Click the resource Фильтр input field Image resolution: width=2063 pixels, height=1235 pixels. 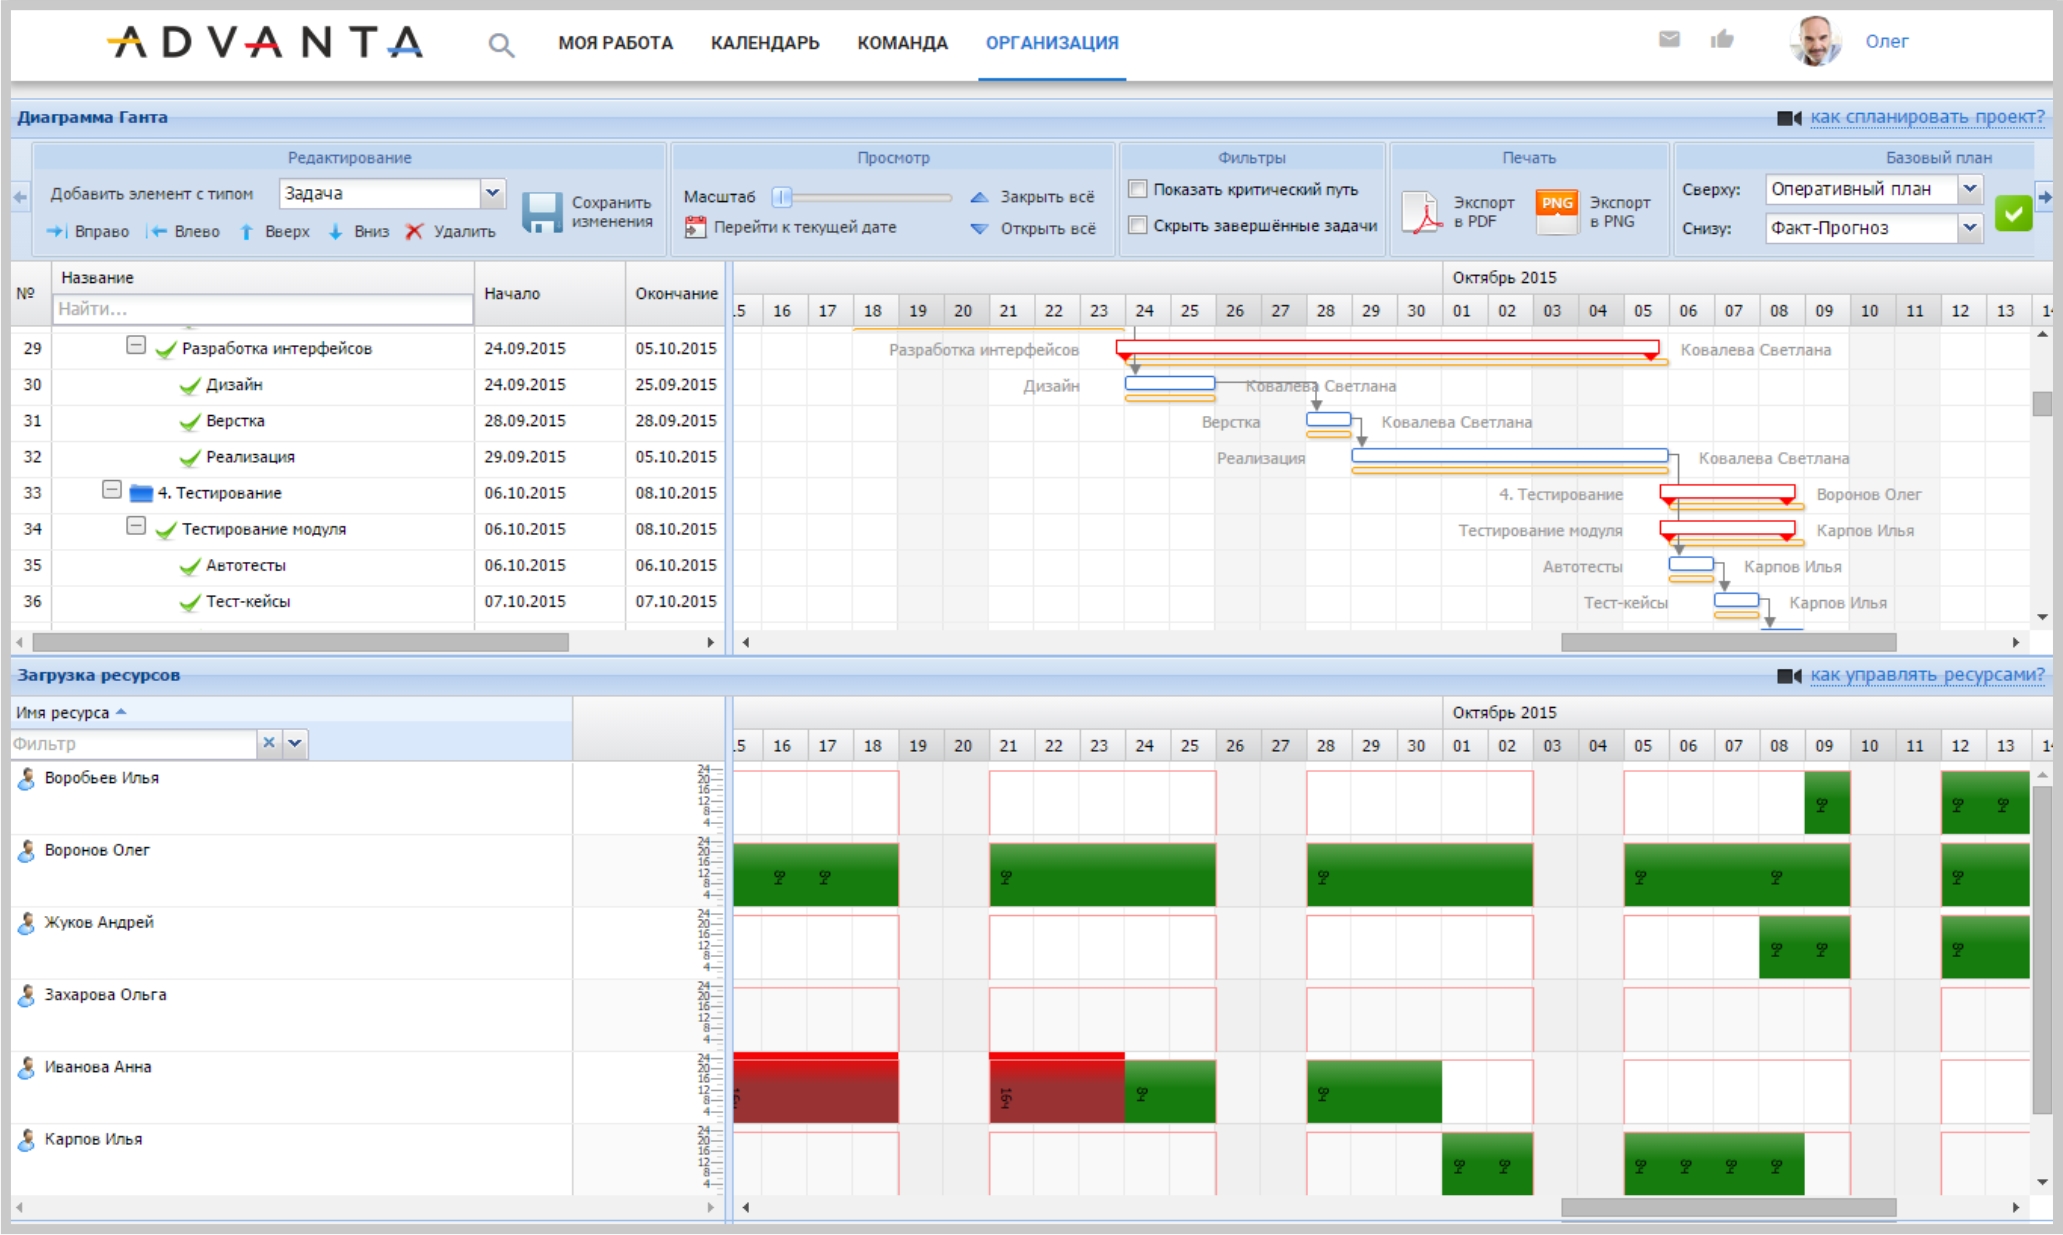point(133,743)
